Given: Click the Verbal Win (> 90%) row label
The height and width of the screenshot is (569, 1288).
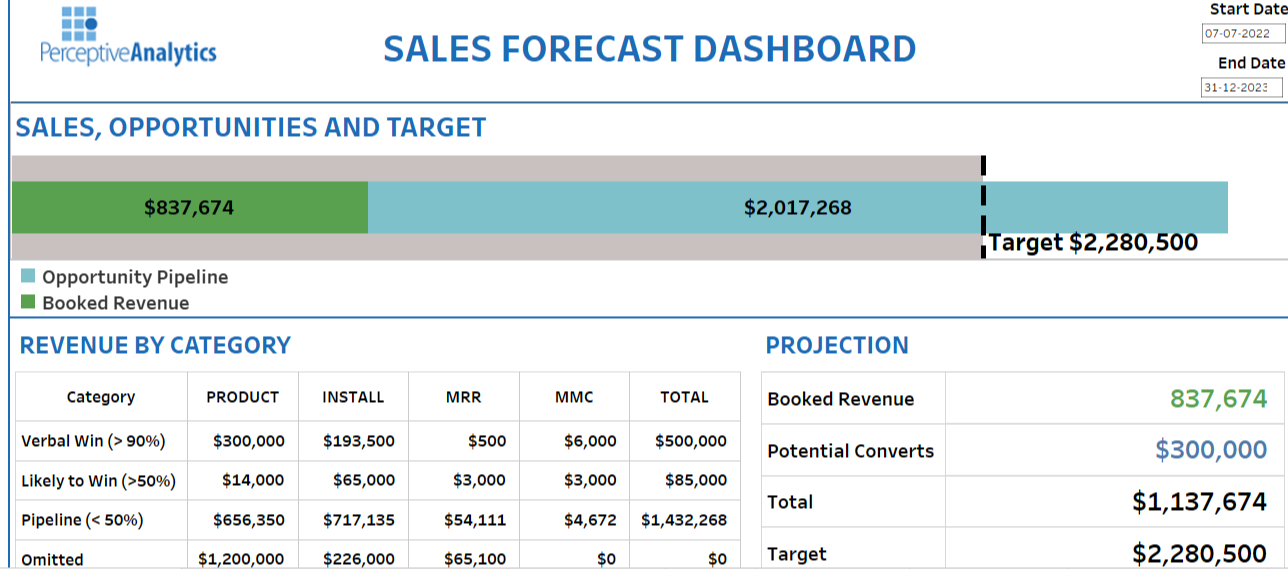Looking at the screenshot, I should tap(93, 441).
